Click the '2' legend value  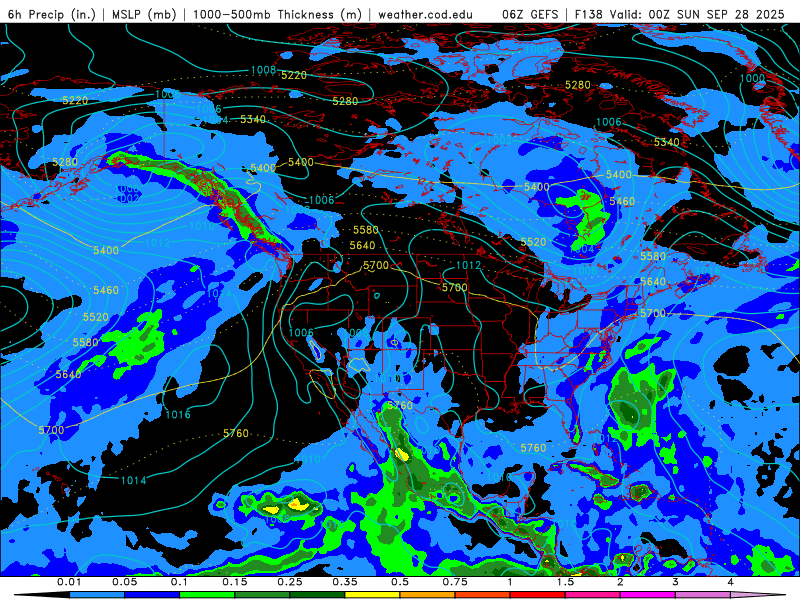coord(620,582)
